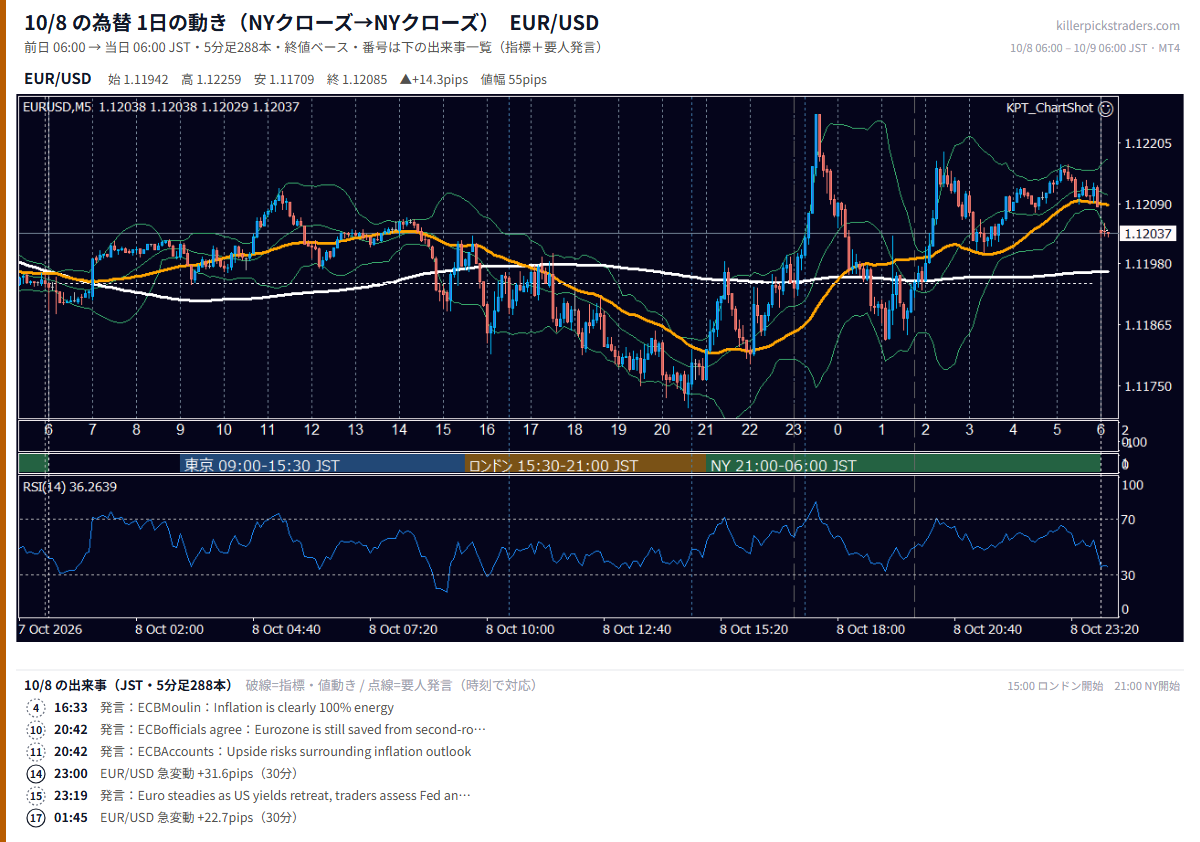
Task: Open the killerpickstraders.com link
Action: (x=1117, y=26)
